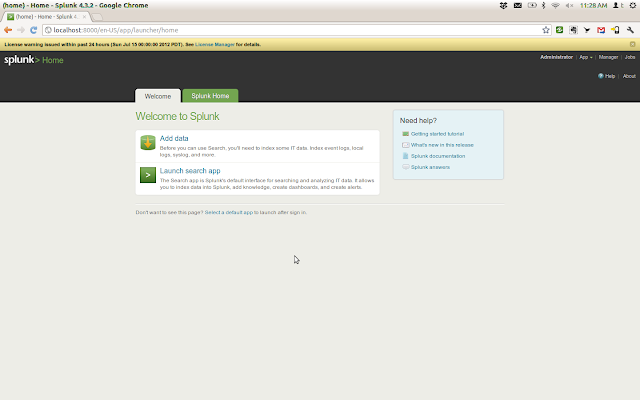Click the browser back arrow

click(x=8, y=30)
